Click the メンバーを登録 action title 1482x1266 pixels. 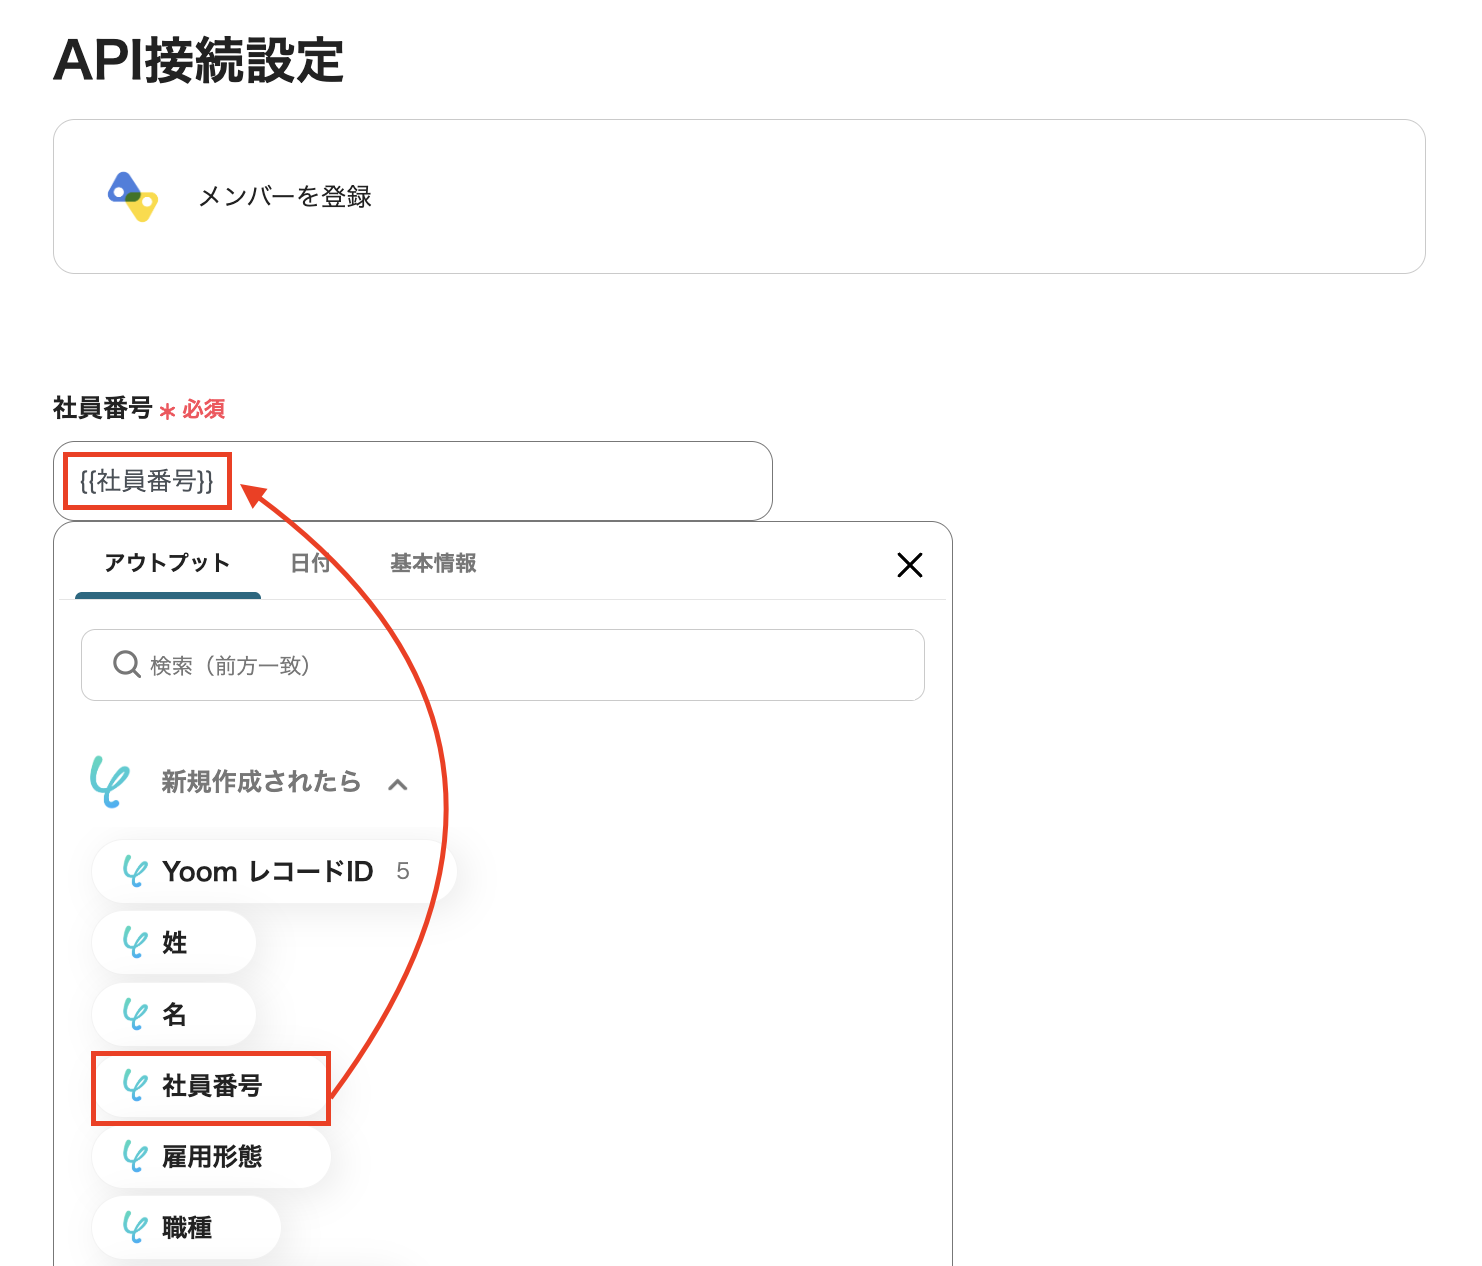[x=285, y=196]
